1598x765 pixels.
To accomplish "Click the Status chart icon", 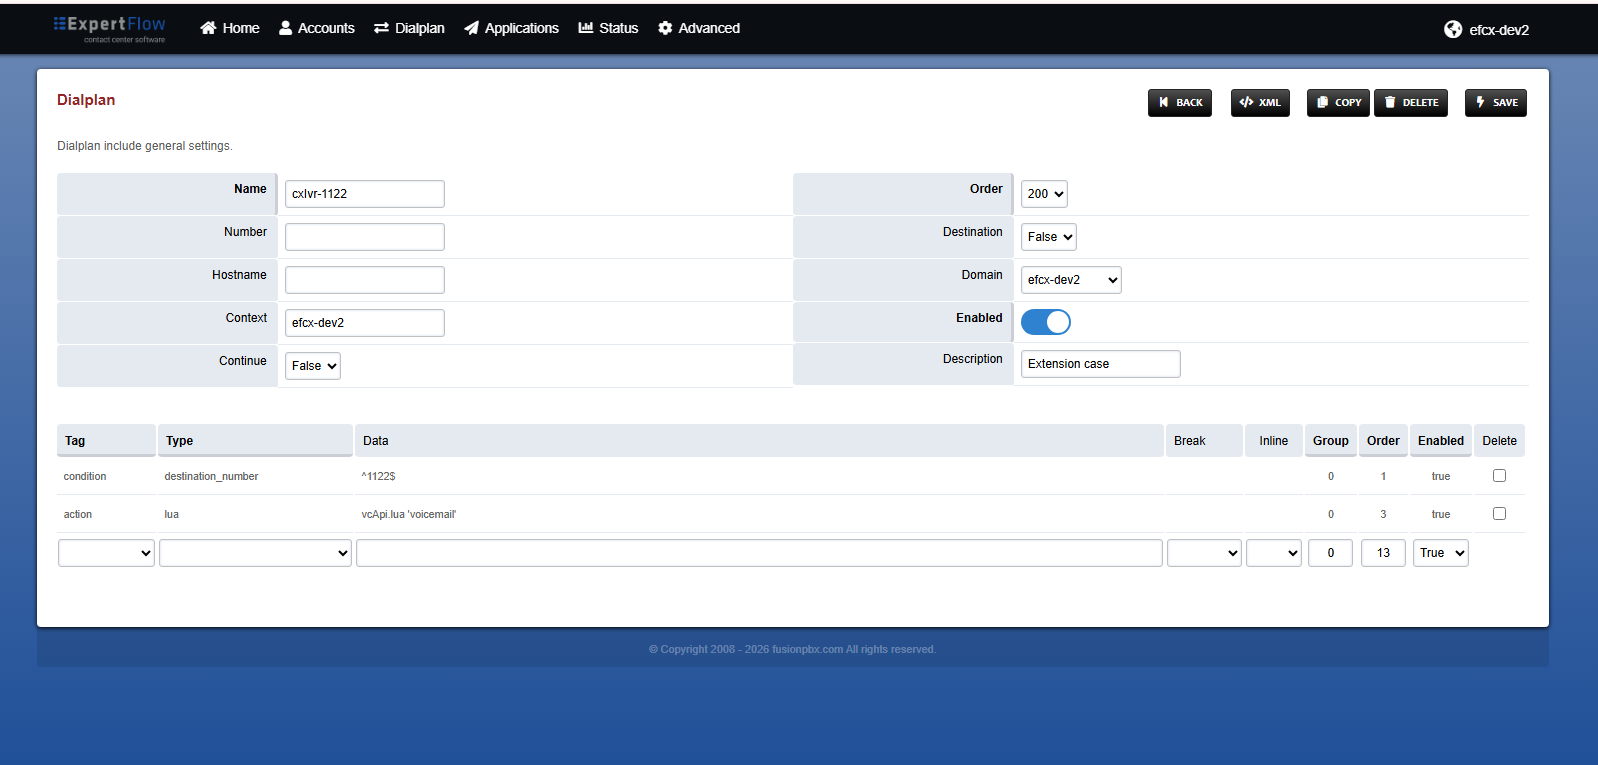I will 586,28.
